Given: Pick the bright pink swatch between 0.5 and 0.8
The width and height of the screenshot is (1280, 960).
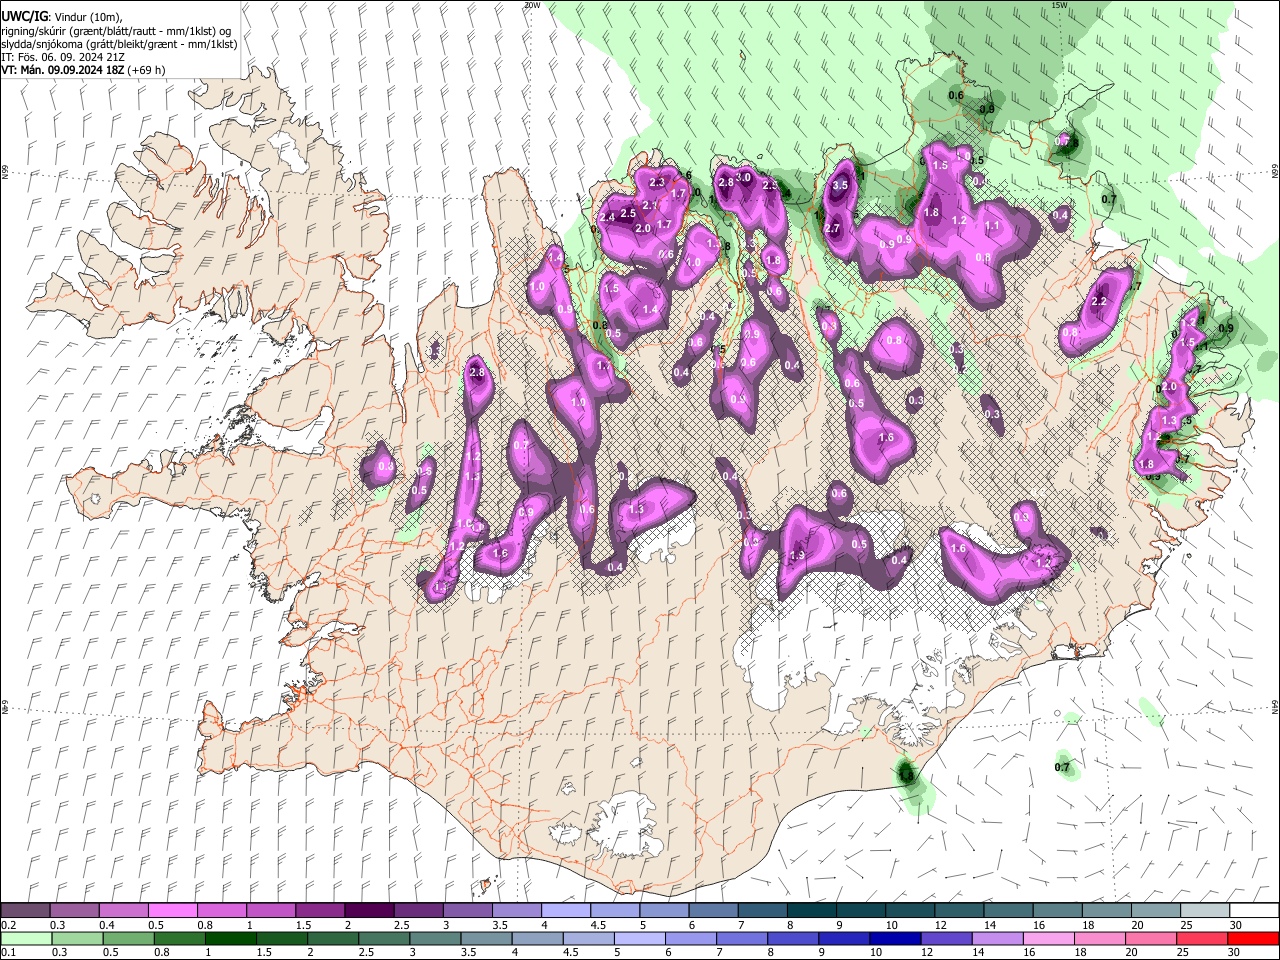Looking at the screenshot, I should tap(172, 911).
